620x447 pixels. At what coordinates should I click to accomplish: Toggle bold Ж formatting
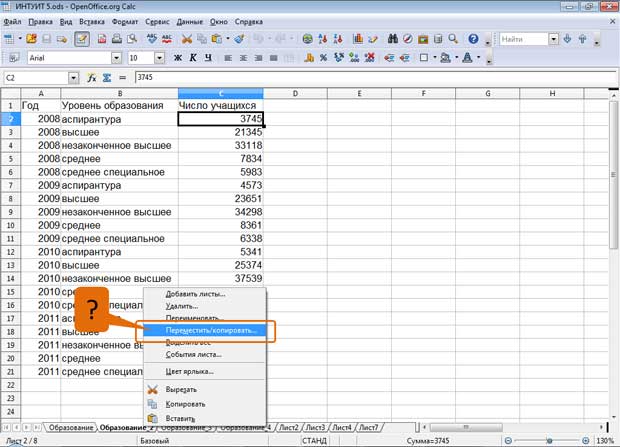pyautogui.click(x=178, y=58)
